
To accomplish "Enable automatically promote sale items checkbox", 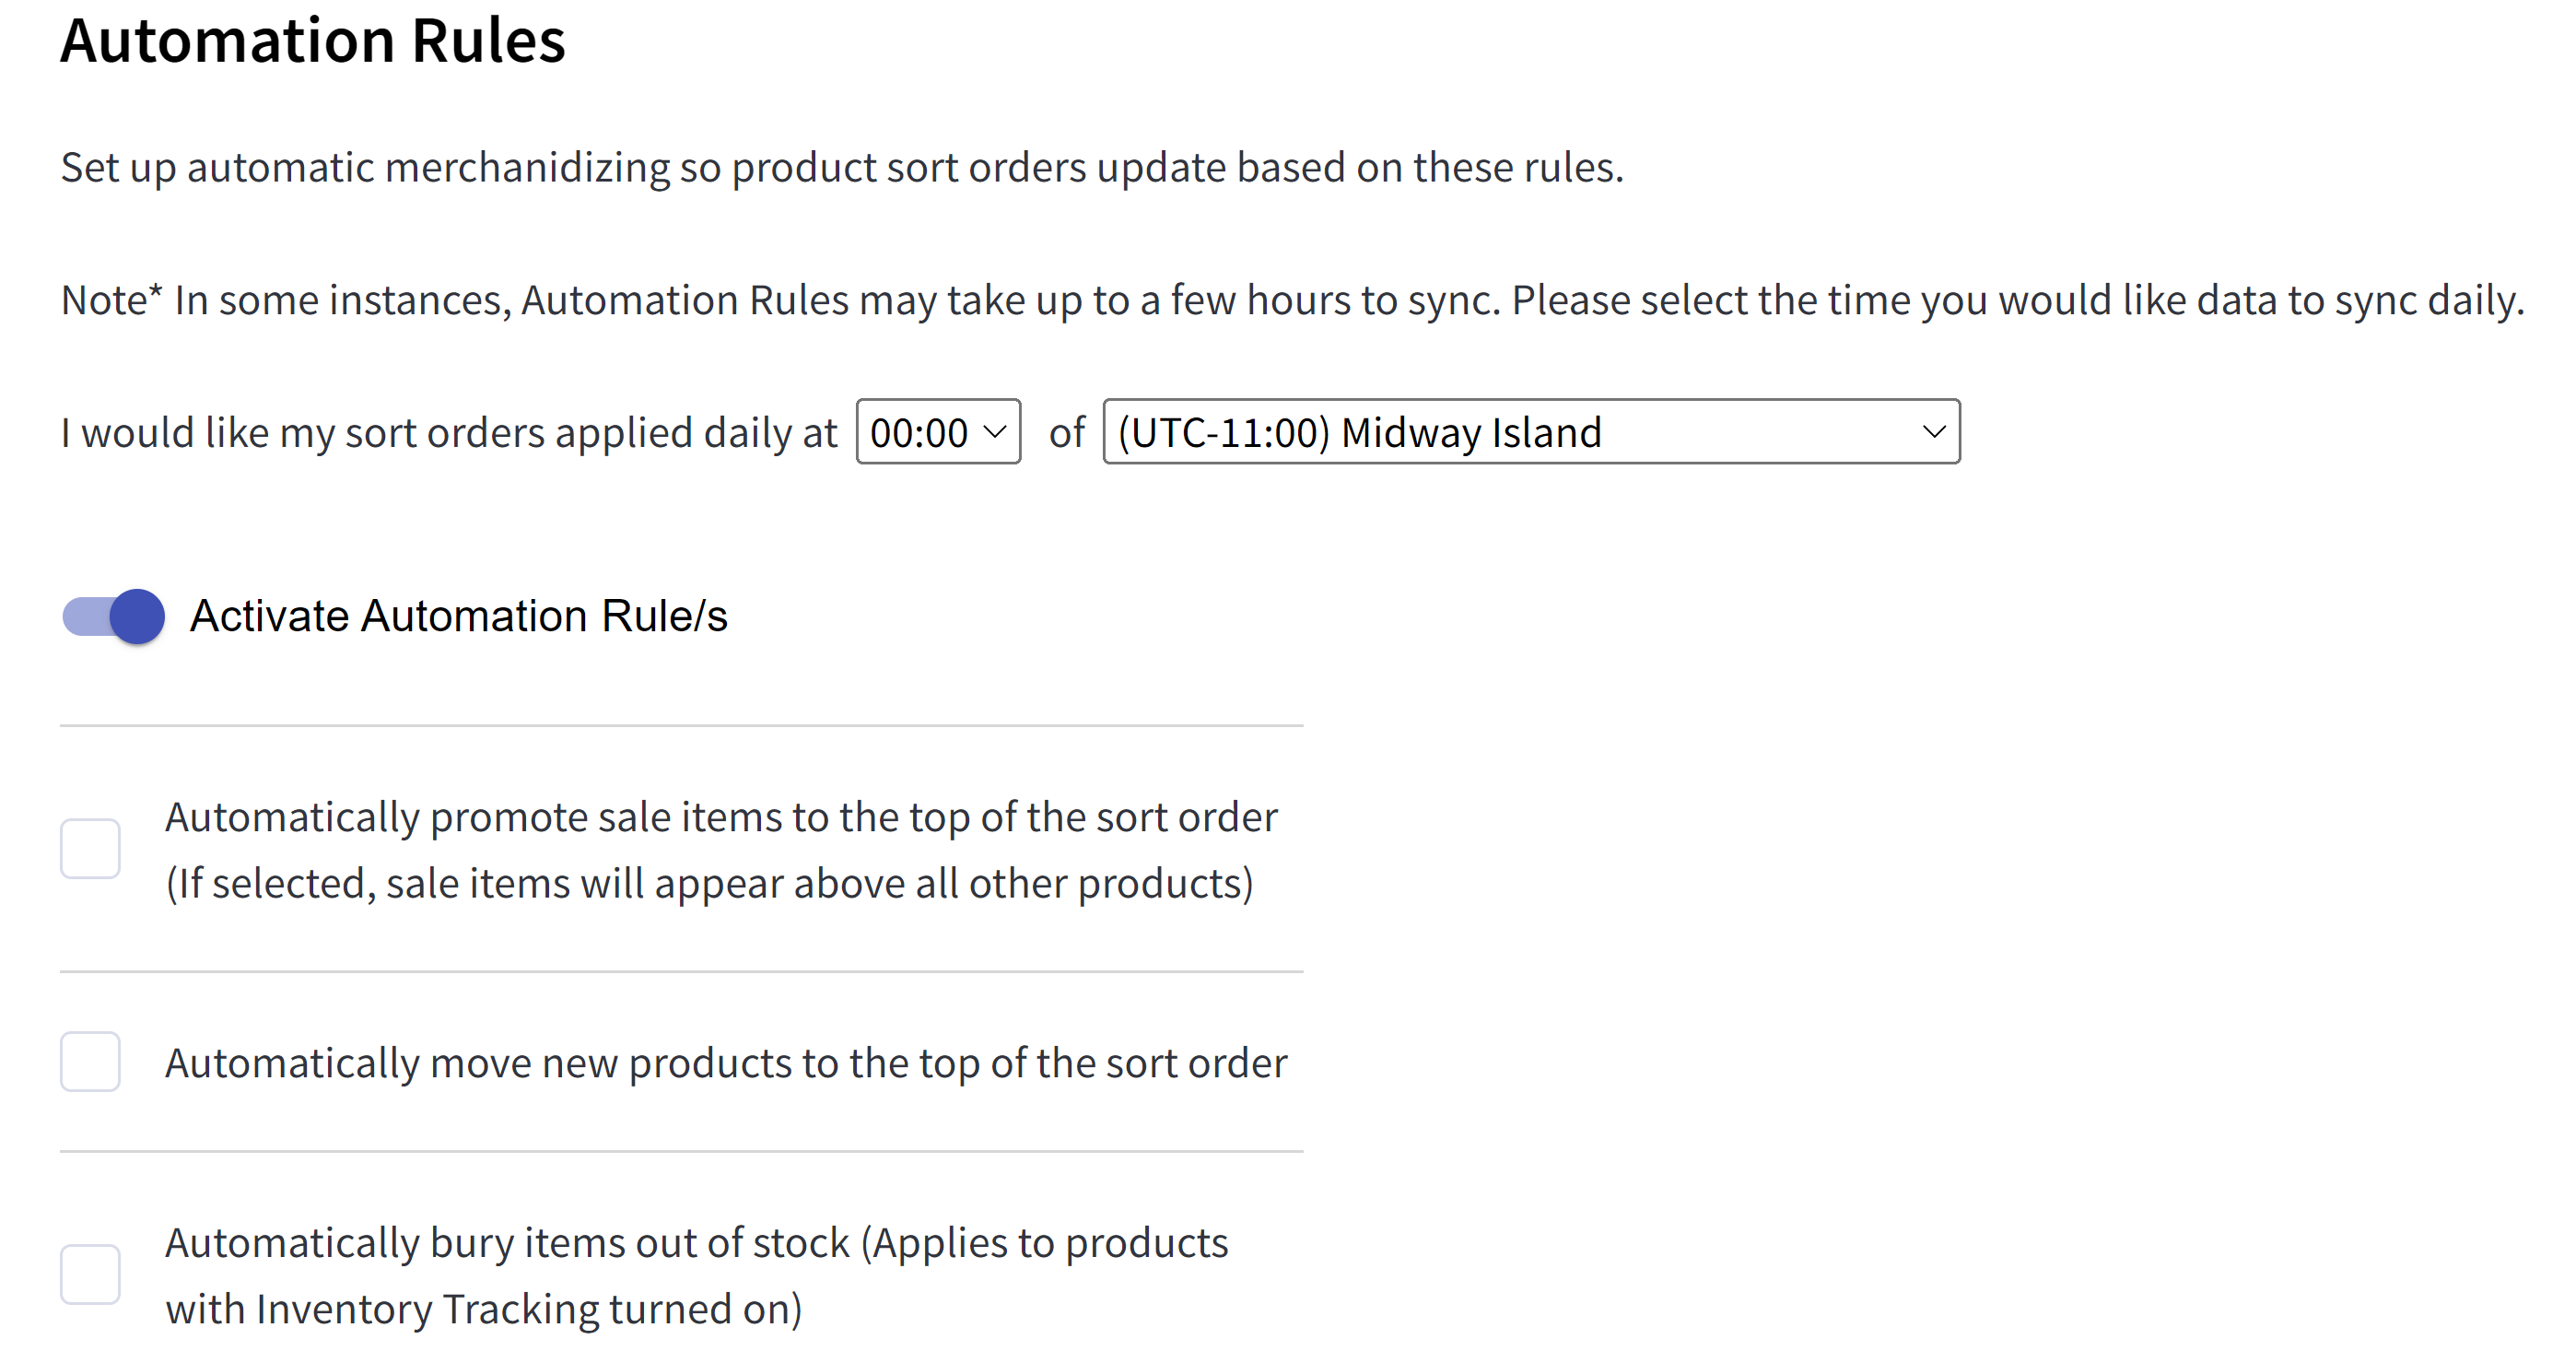I will (91, 848).
